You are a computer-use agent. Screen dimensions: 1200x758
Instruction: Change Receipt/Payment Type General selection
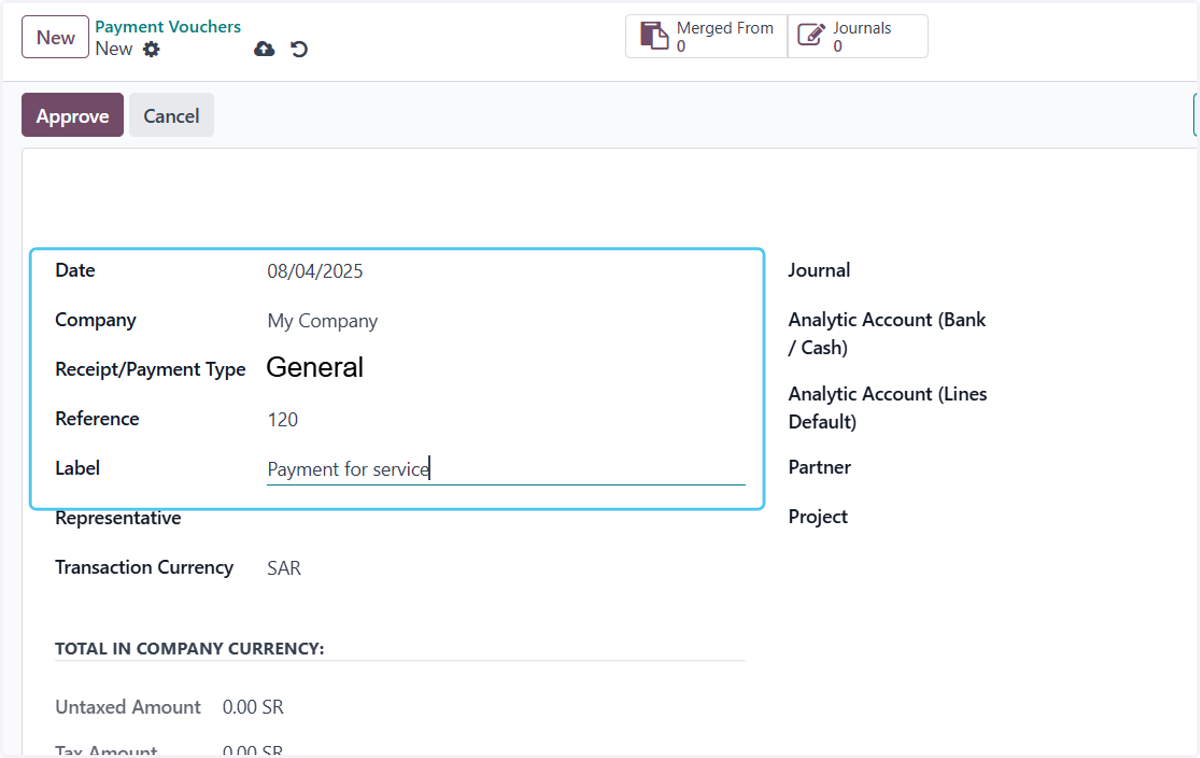(506, 368)
